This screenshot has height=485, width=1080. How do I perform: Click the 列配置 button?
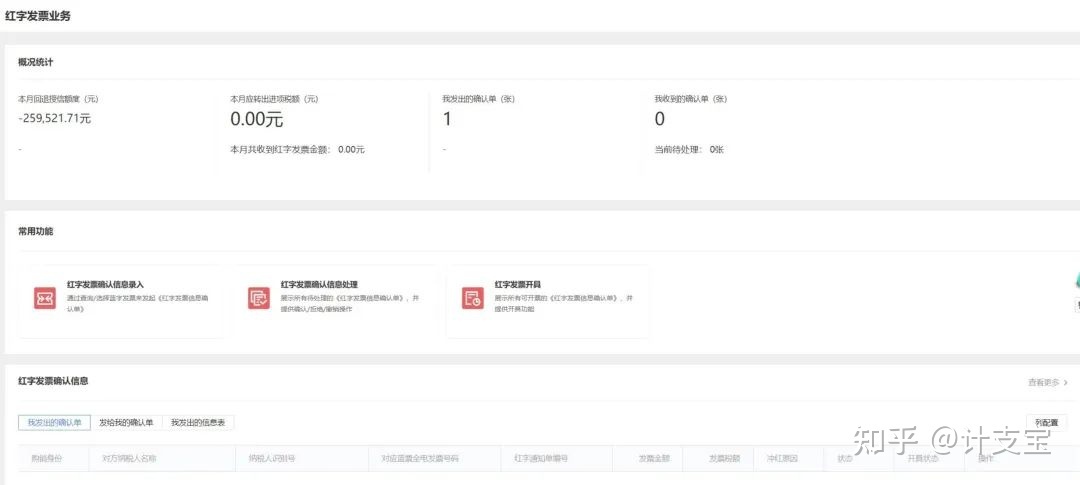coord(1046,422)
